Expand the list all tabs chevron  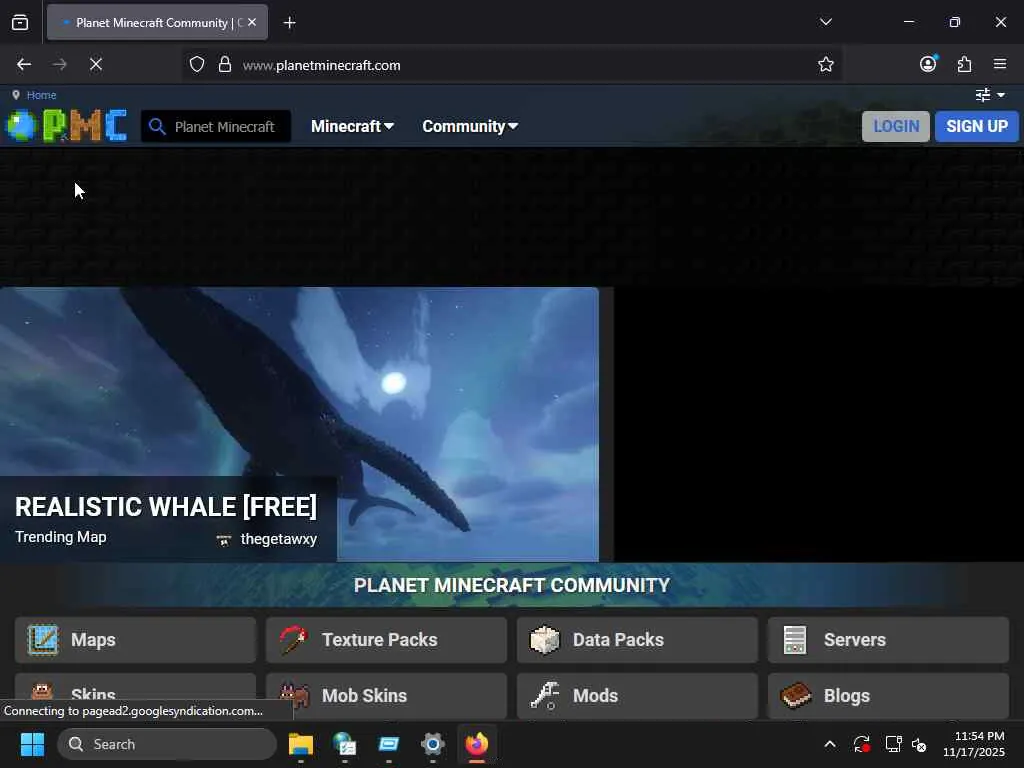coord(825,22)
